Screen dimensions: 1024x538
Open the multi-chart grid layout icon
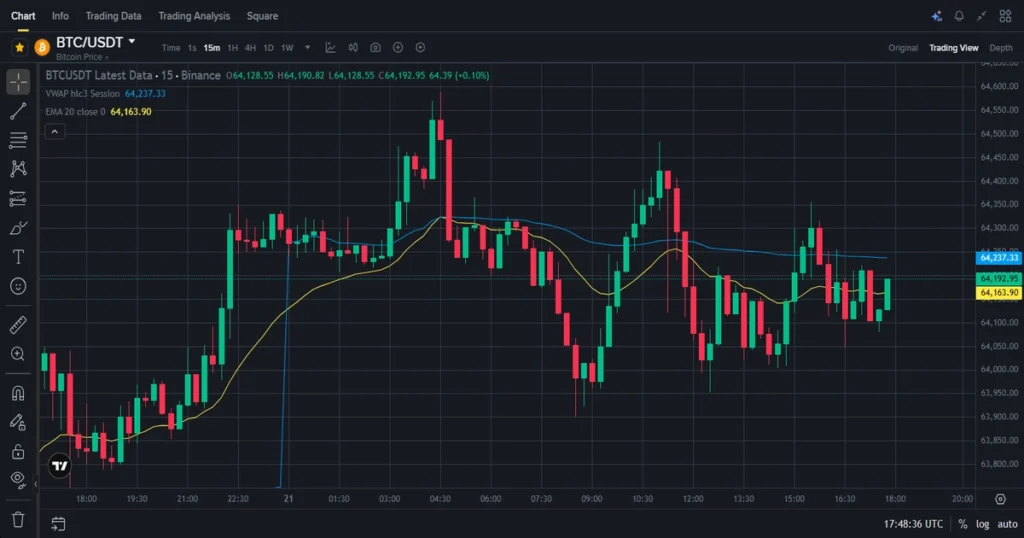[1005, 16]
